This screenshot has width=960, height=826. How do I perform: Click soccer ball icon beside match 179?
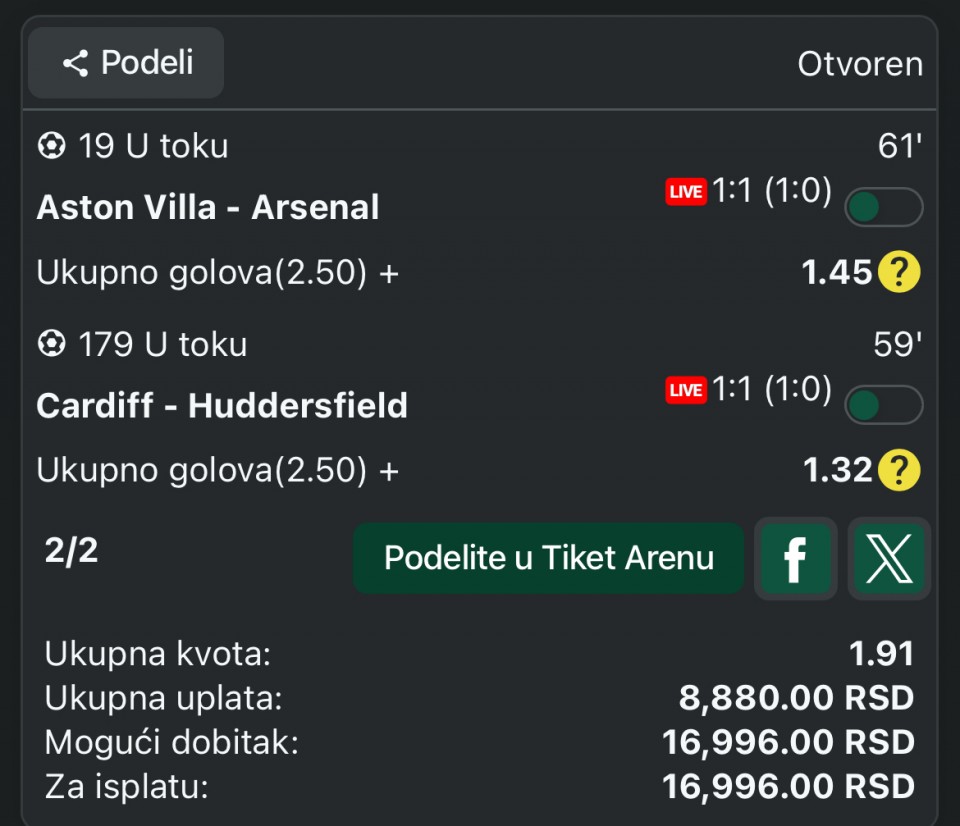(50, 345)
